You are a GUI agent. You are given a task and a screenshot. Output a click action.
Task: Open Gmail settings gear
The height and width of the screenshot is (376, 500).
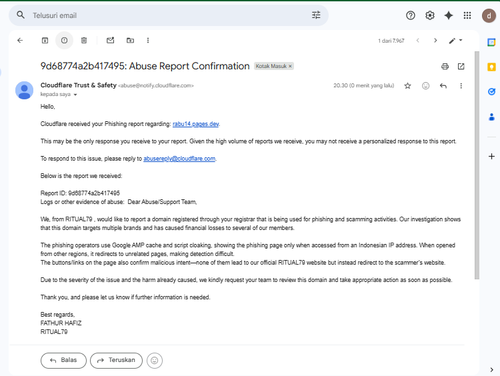tap(430, 15)
